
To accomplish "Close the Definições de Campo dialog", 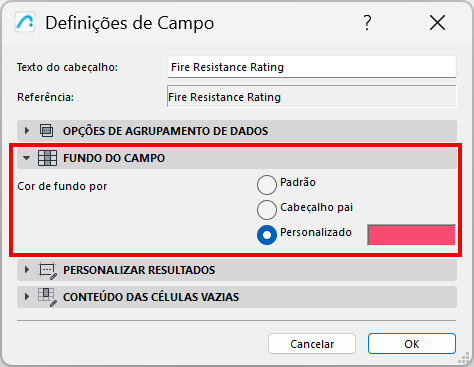I will 437,23.
